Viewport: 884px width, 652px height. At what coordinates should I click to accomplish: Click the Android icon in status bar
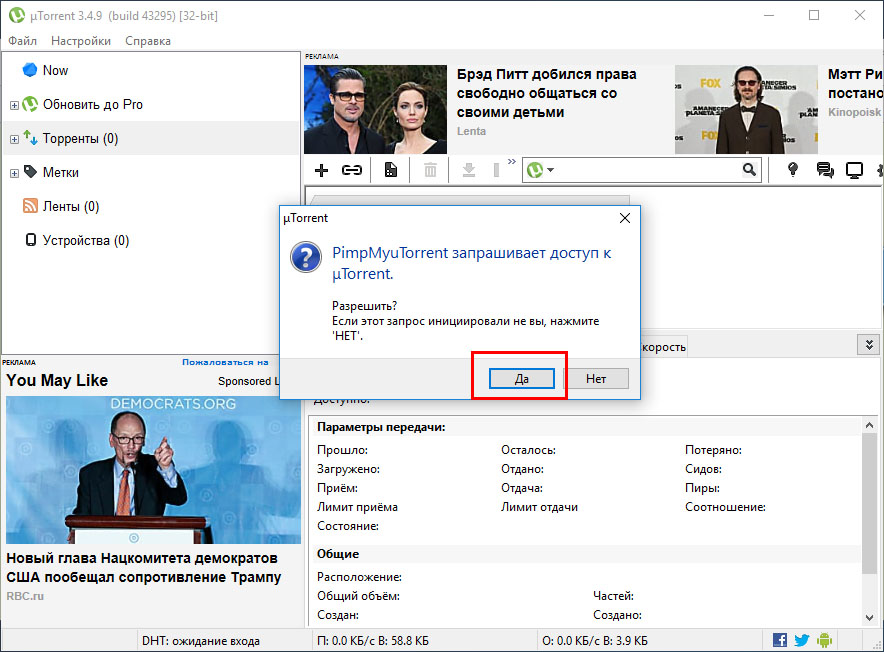pos(824,640)
